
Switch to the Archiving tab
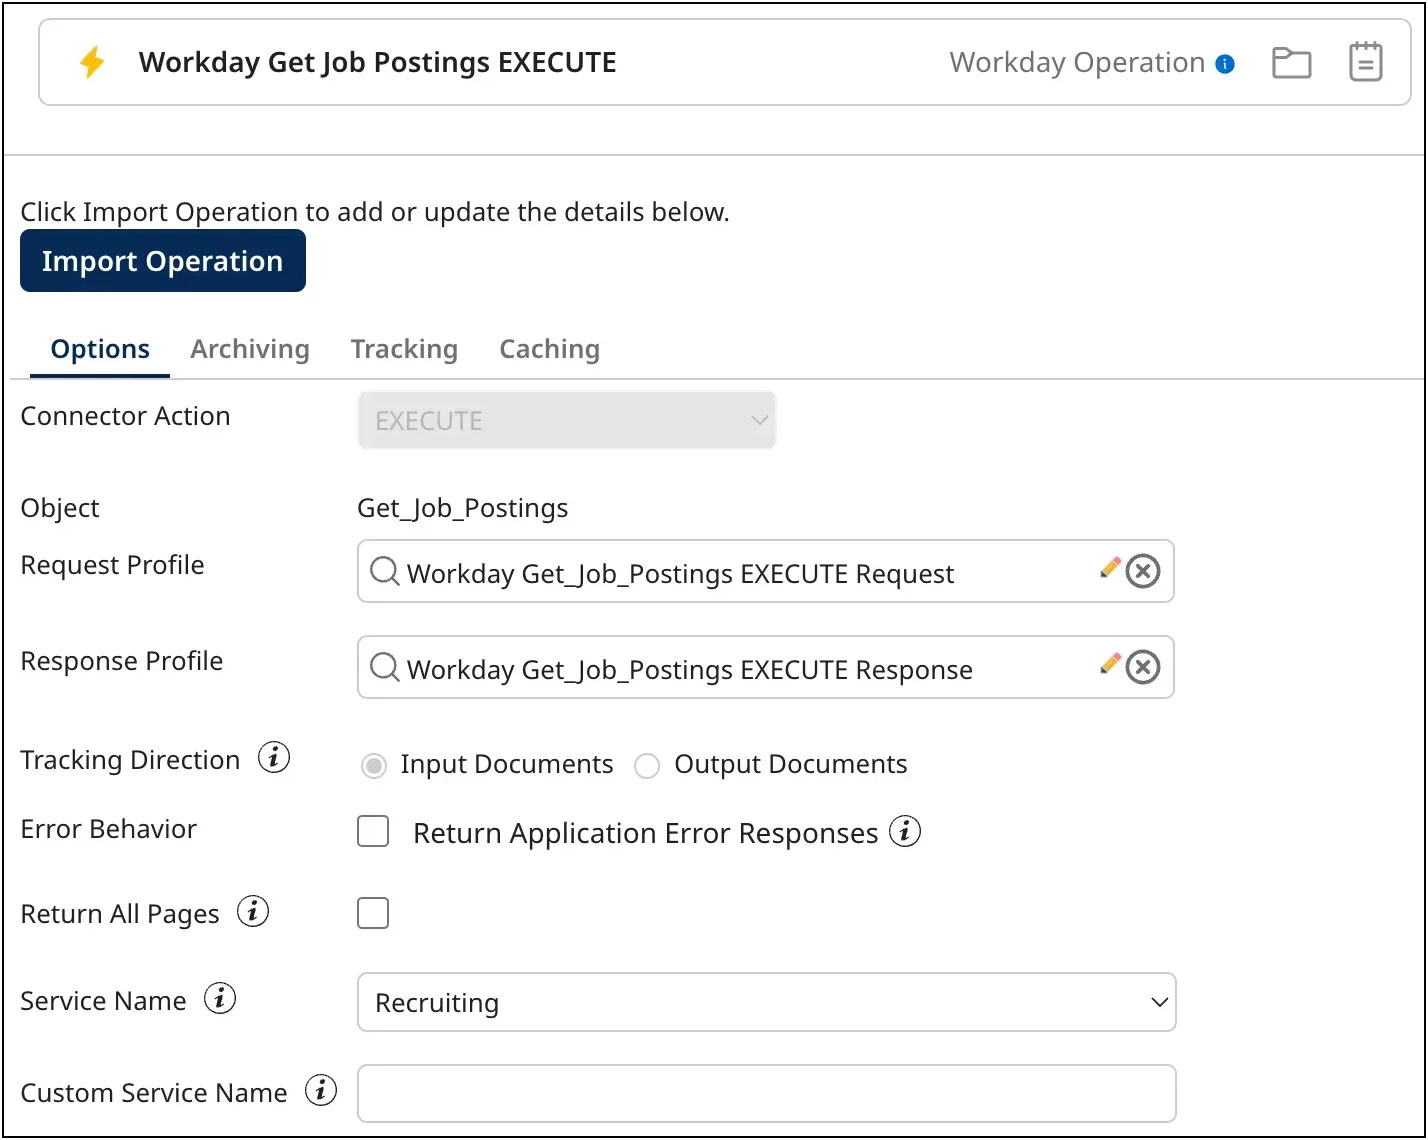249,348
